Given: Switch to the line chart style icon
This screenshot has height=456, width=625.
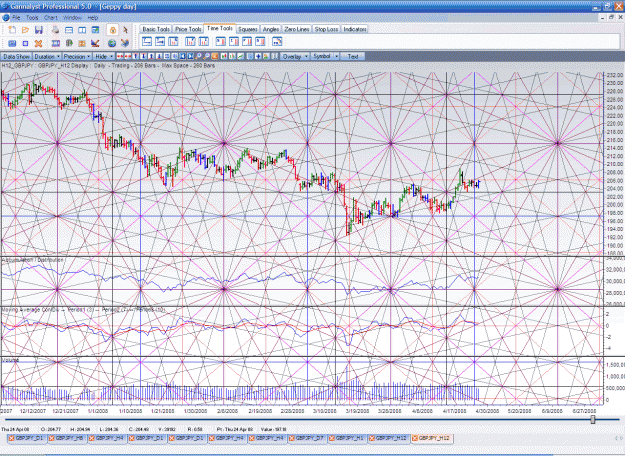Looking at the screenshot, I should (241, 57).
